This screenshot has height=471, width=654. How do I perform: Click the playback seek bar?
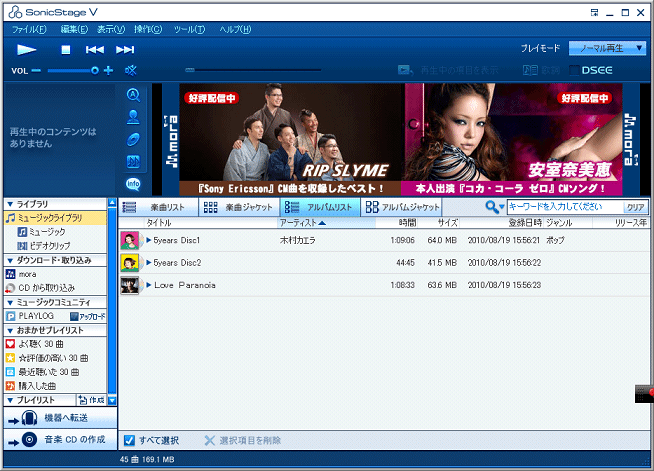[x=253, y=70]
